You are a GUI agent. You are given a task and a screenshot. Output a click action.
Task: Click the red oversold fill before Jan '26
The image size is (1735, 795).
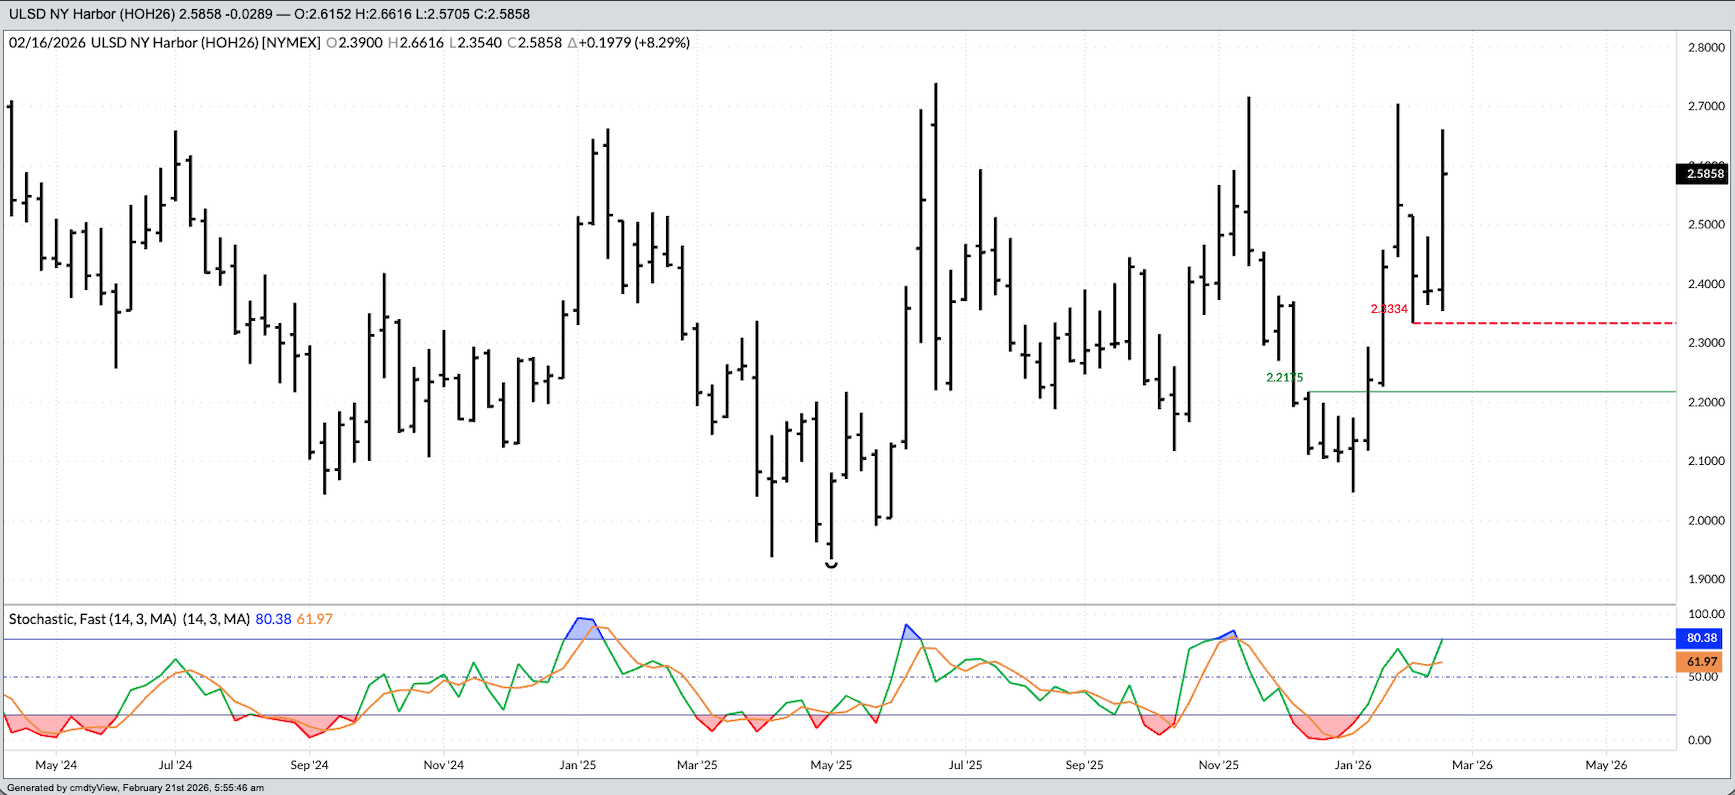click(1325, 726)
